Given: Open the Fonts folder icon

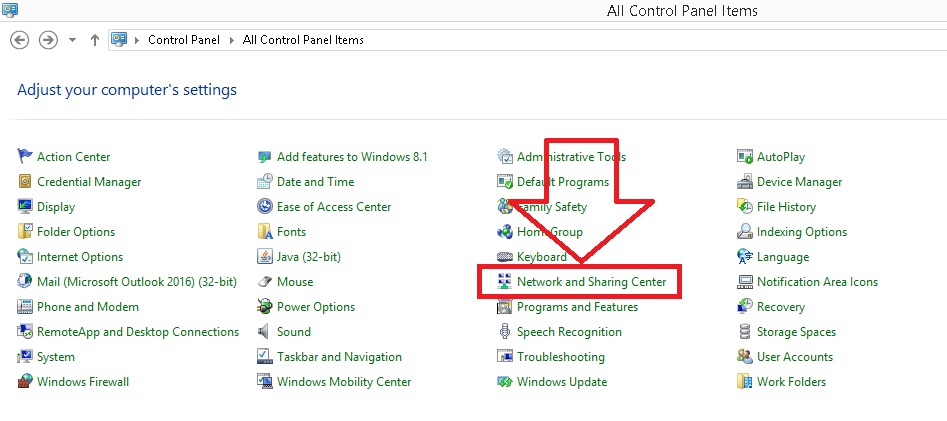Looking at the screenshot, I should [265, 231].
